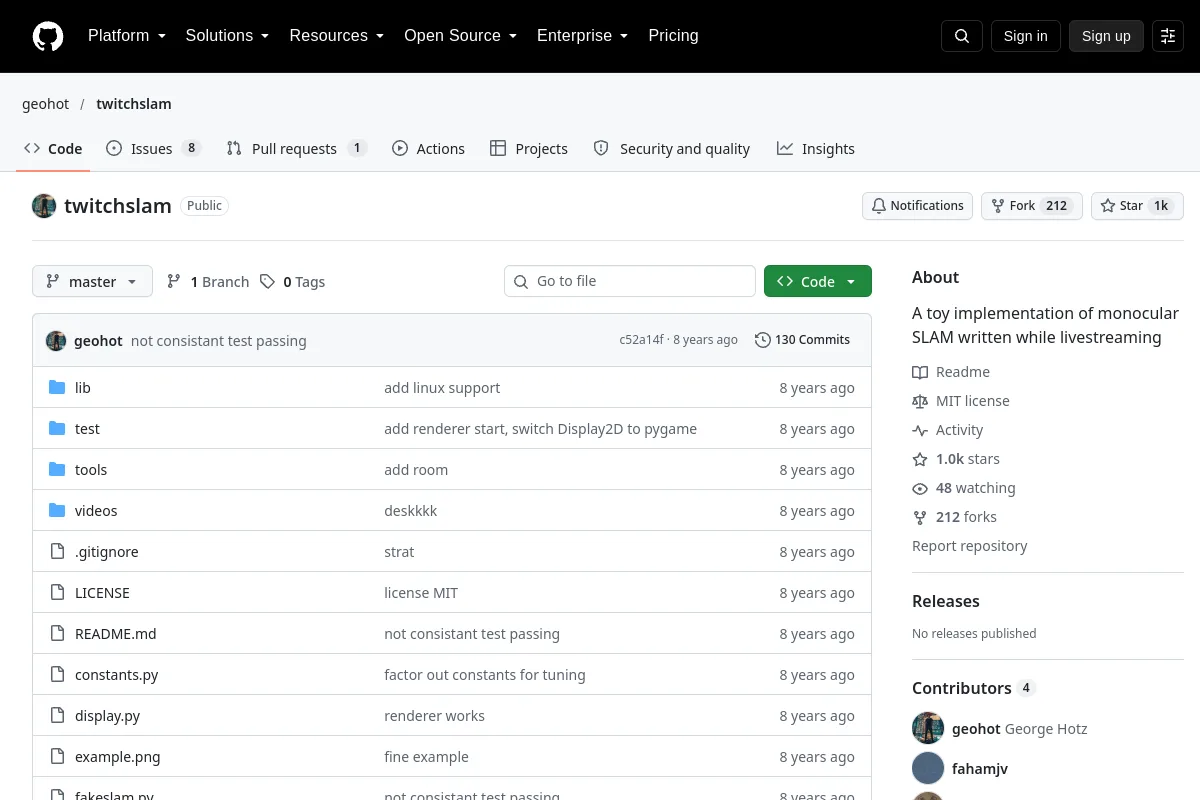Image resolution: width=1200 pixels, height=800 pixels.
Task: Click the geohot owner breadcrumb link
Action: tap(46, 104)
